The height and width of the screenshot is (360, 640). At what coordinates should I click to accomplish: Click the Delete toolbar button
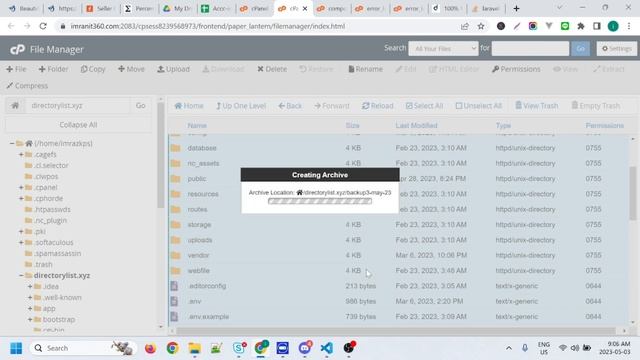(x=272, y=69)
